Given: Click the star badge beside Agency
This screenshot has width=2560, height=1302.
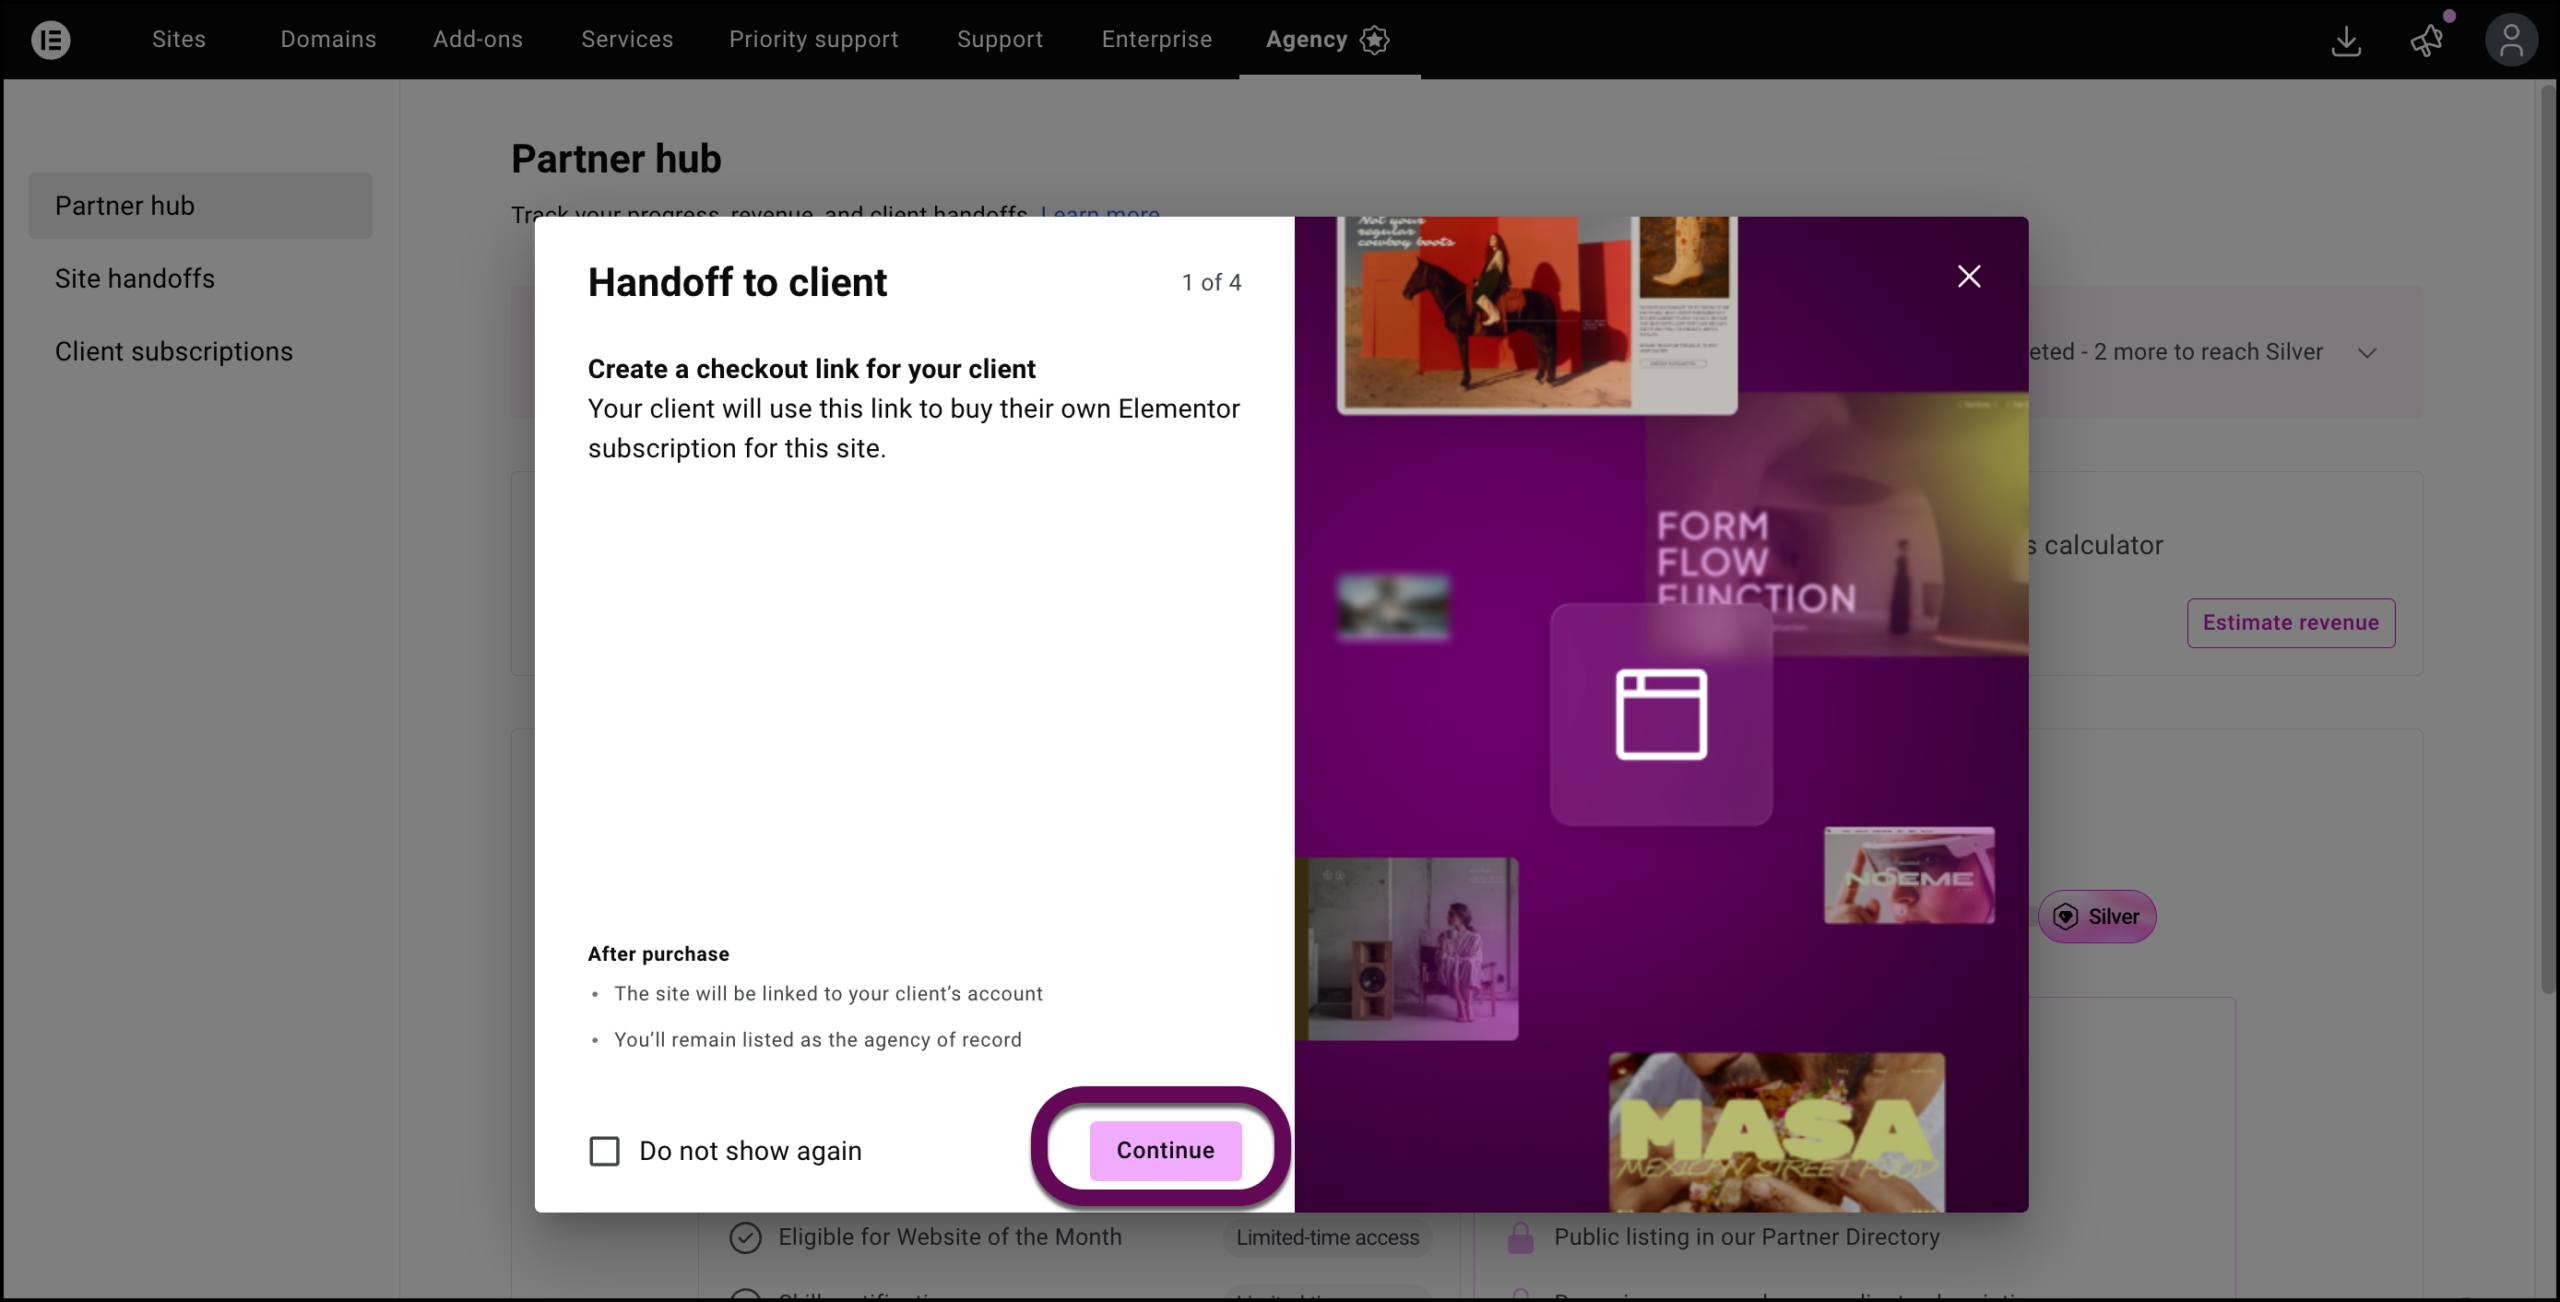Looking at the screenshot, I should (x=1375, y=40).
